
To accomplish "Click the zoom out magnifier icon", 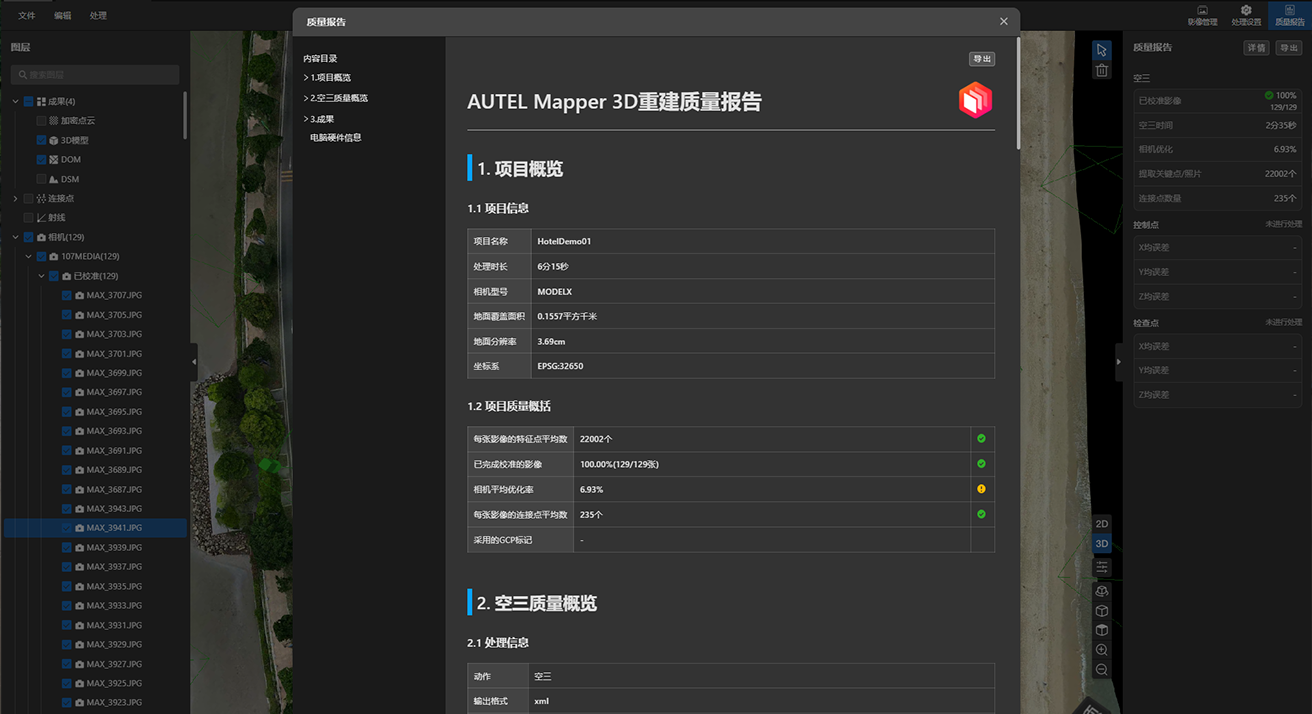I will (1101, 669).
